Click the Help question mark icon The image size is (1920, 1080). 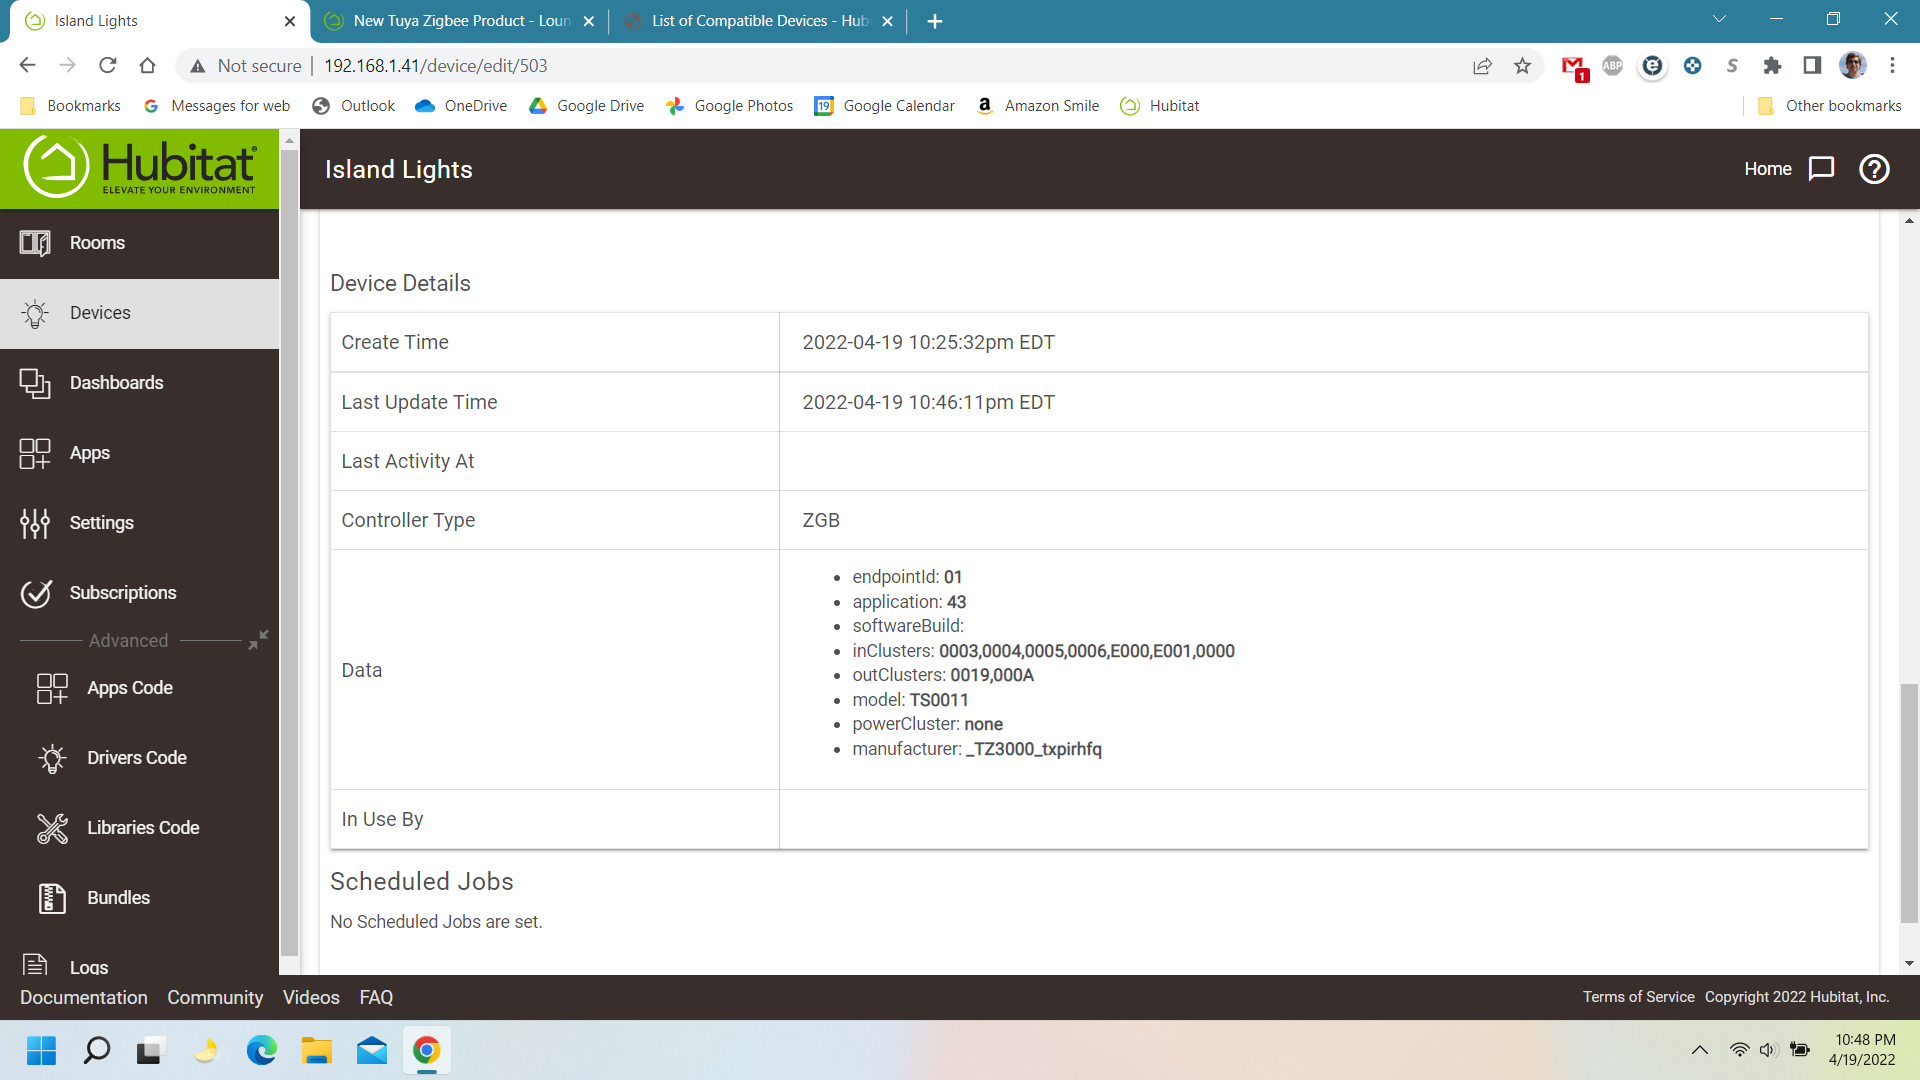pos(1874,169)
